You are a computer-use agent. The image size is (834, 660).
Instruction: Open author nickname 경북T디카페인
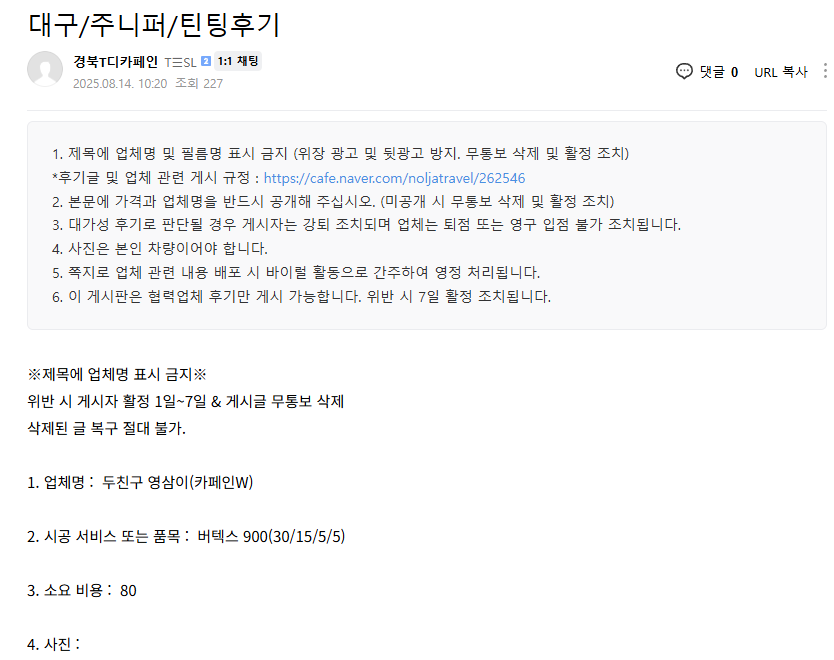click(x=115, y=62)
